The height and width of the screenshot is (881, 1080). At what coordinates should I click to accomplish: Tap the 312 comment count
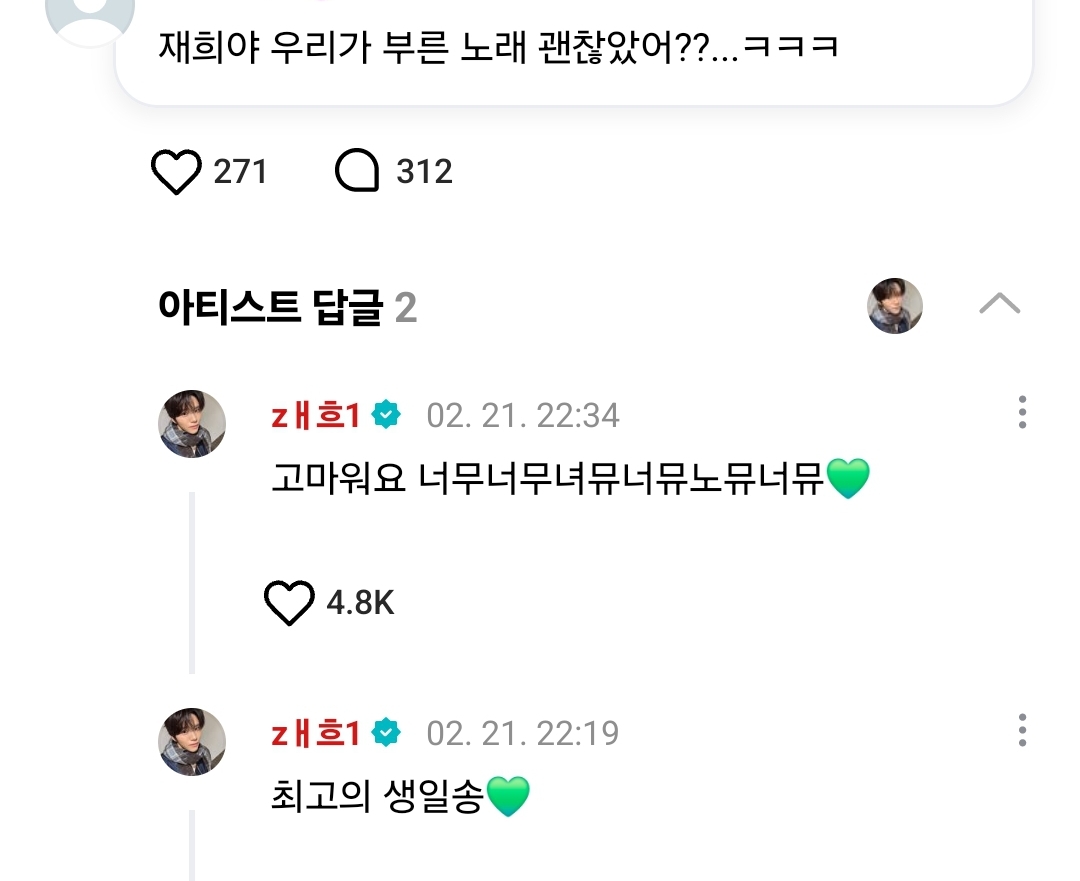424,172
